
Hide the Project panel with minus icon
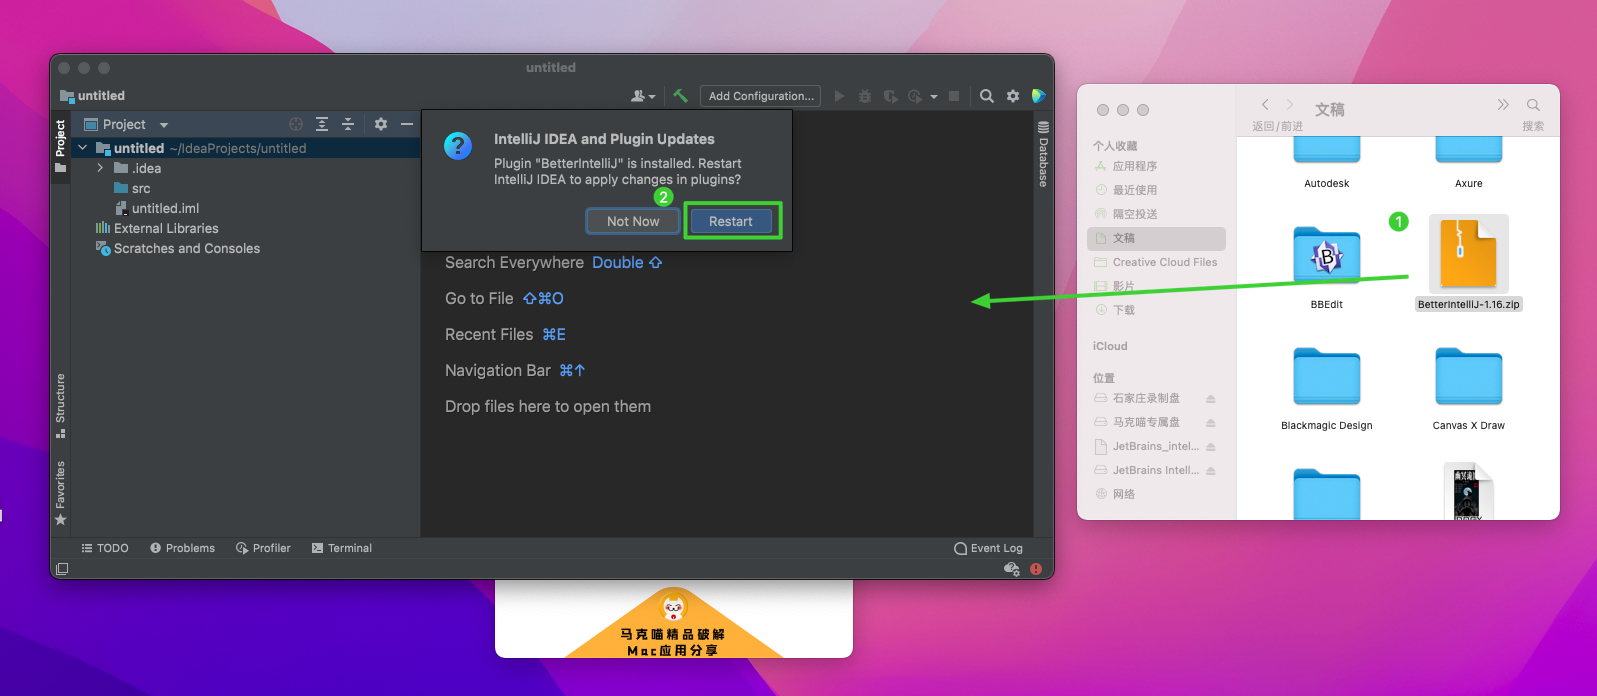(407, 124)
